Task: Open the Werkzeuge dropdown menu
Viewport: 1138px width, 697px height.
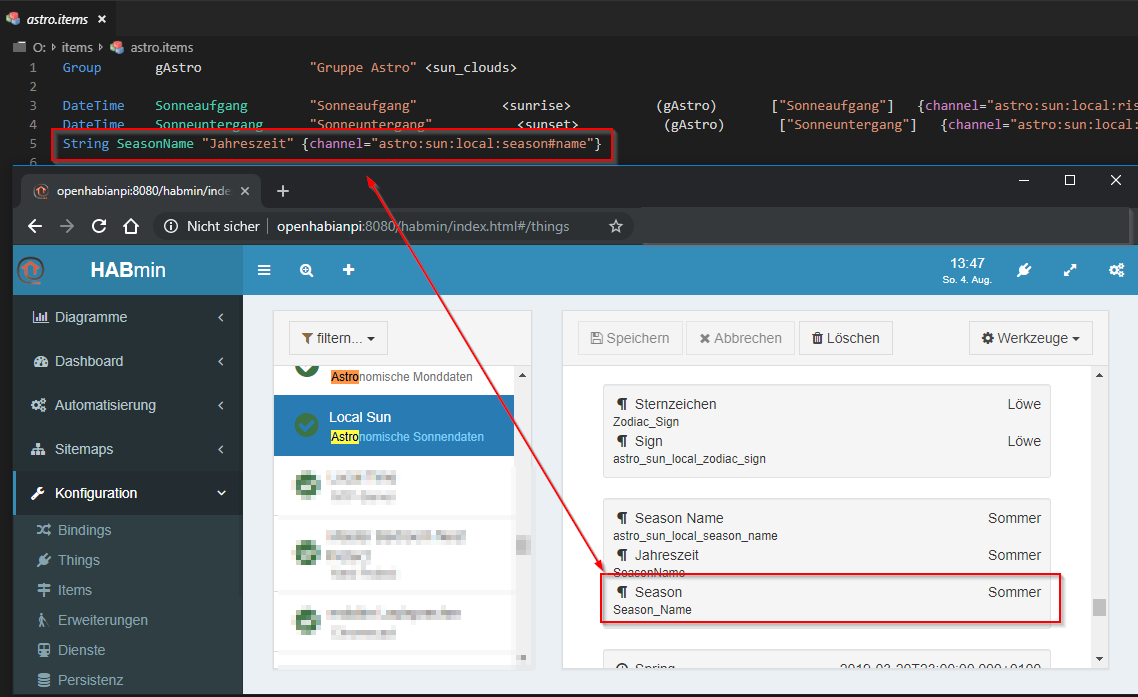Action: pos(1030,338)
